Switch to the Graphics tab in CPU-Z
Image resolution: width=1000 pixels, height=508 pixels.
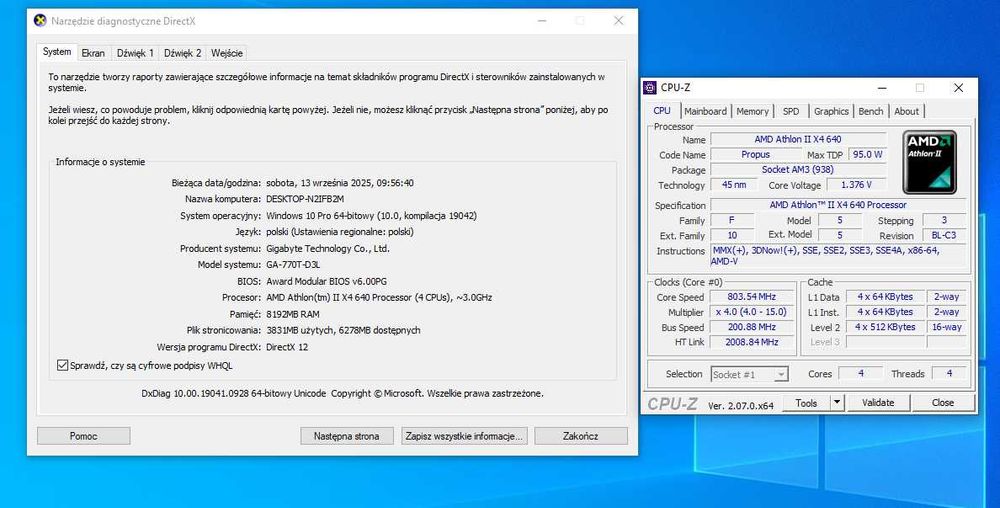(831, 111)
